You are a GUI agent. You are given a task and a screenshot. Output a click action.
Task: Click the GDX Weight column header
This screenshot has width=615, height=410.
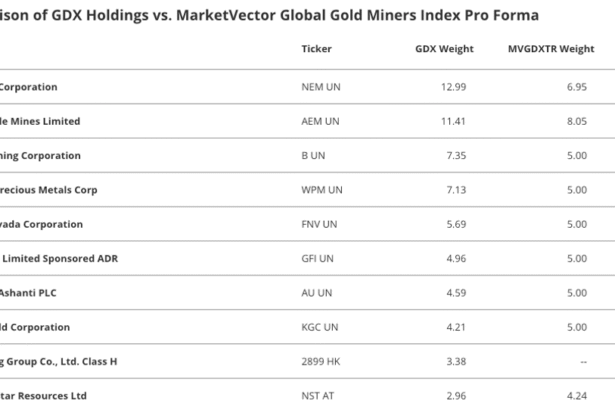pos(444,48)
